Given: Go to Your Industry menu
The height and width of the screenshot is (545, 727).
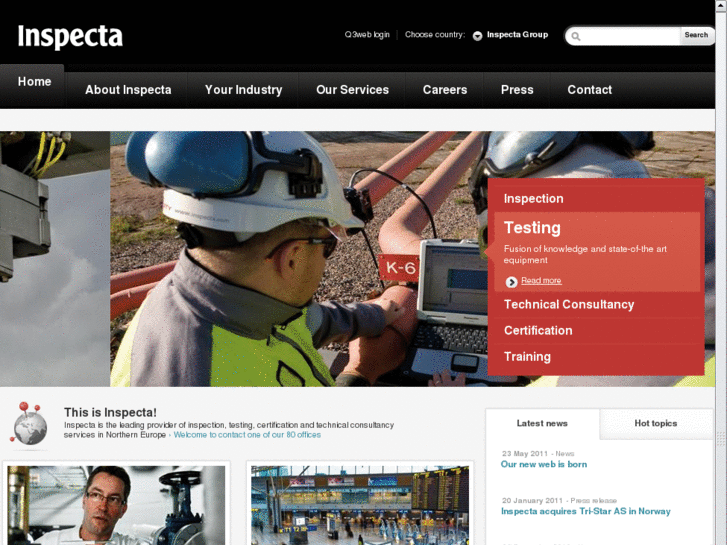Looking at the screenshot, I should tap(243, 90).
